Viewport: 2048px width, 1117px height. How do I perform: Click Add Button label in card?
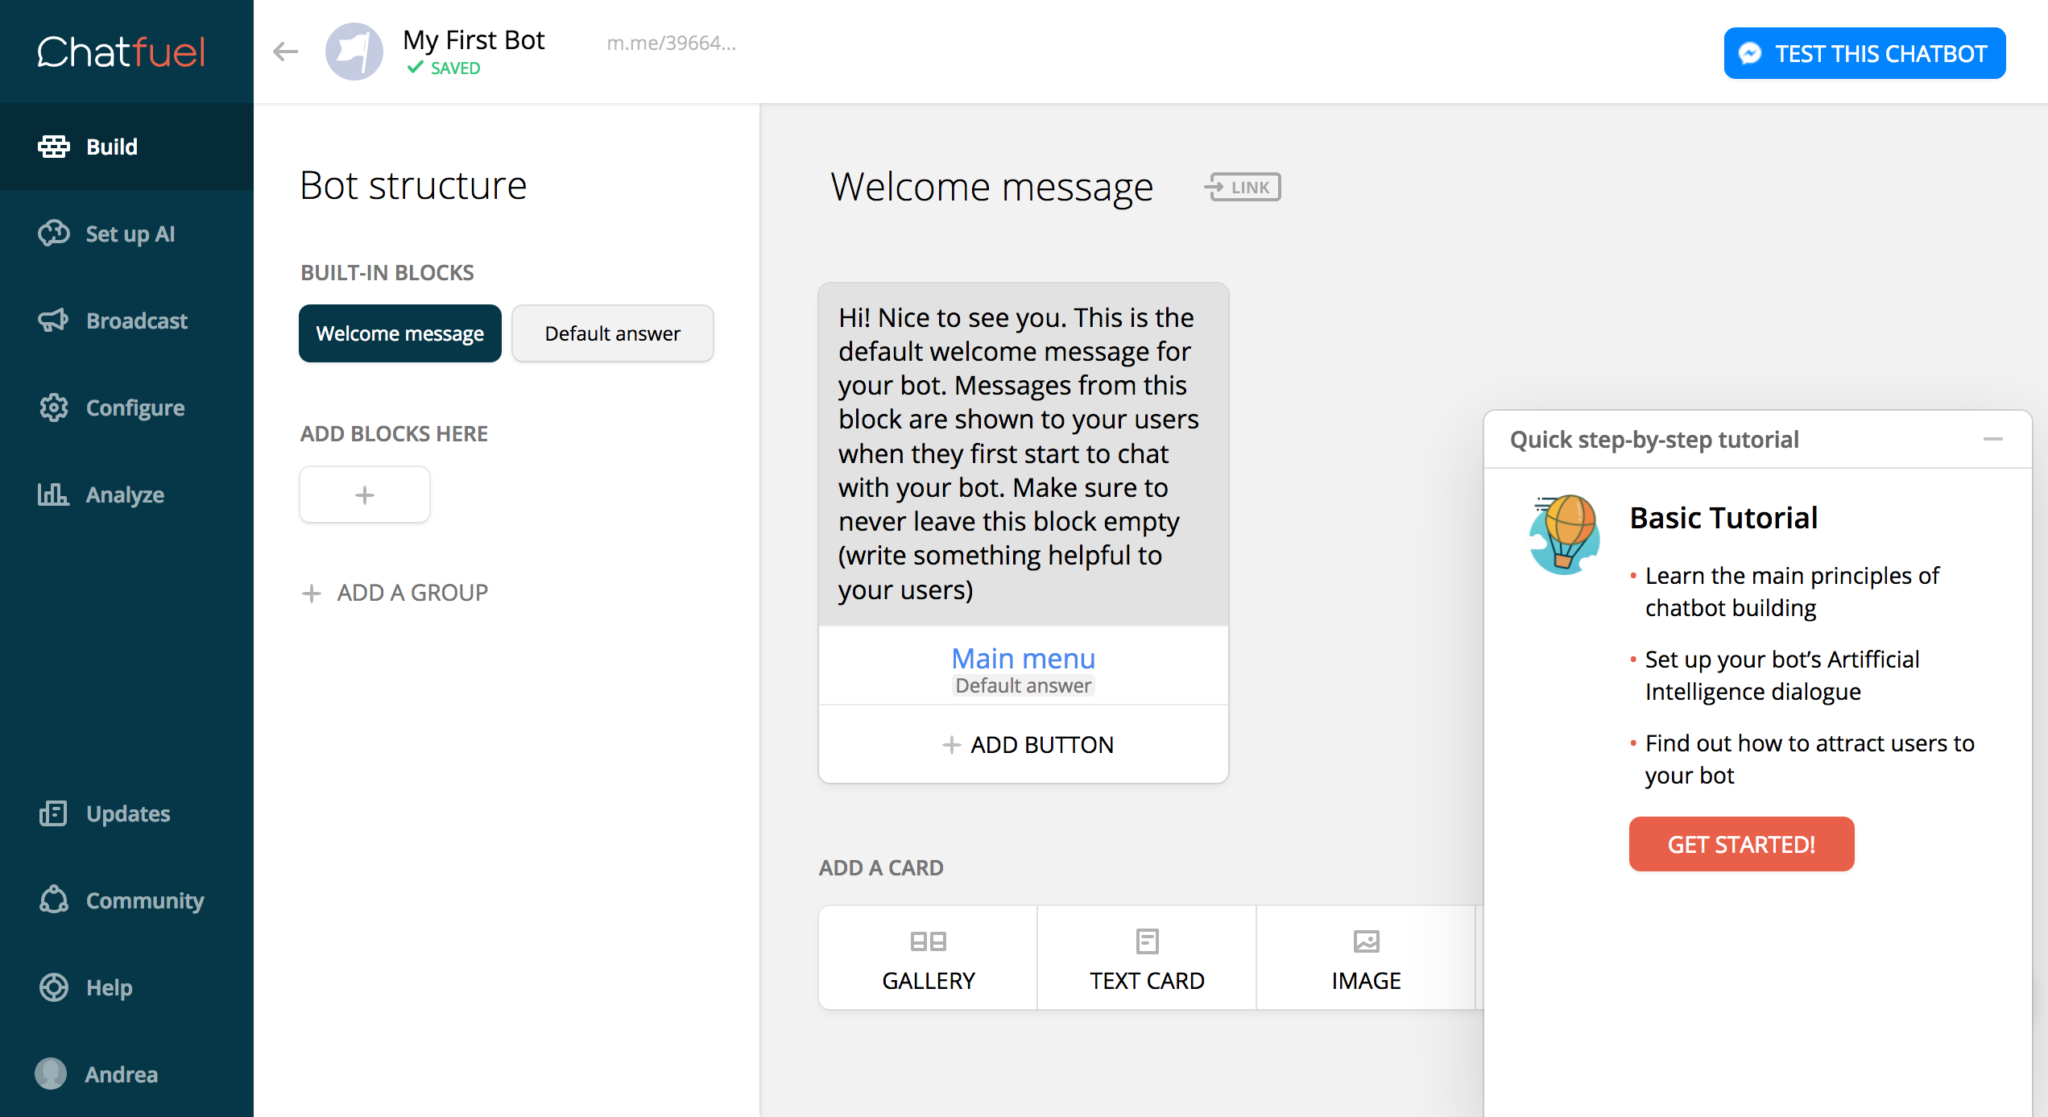coord(1042,745)
